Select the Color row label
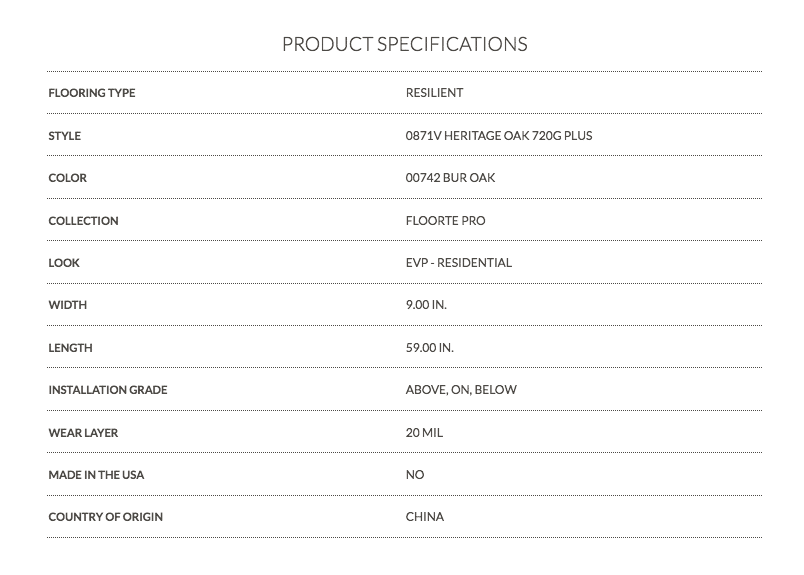The height and width of the screenshot is (575, 804). tap(68, 178)
